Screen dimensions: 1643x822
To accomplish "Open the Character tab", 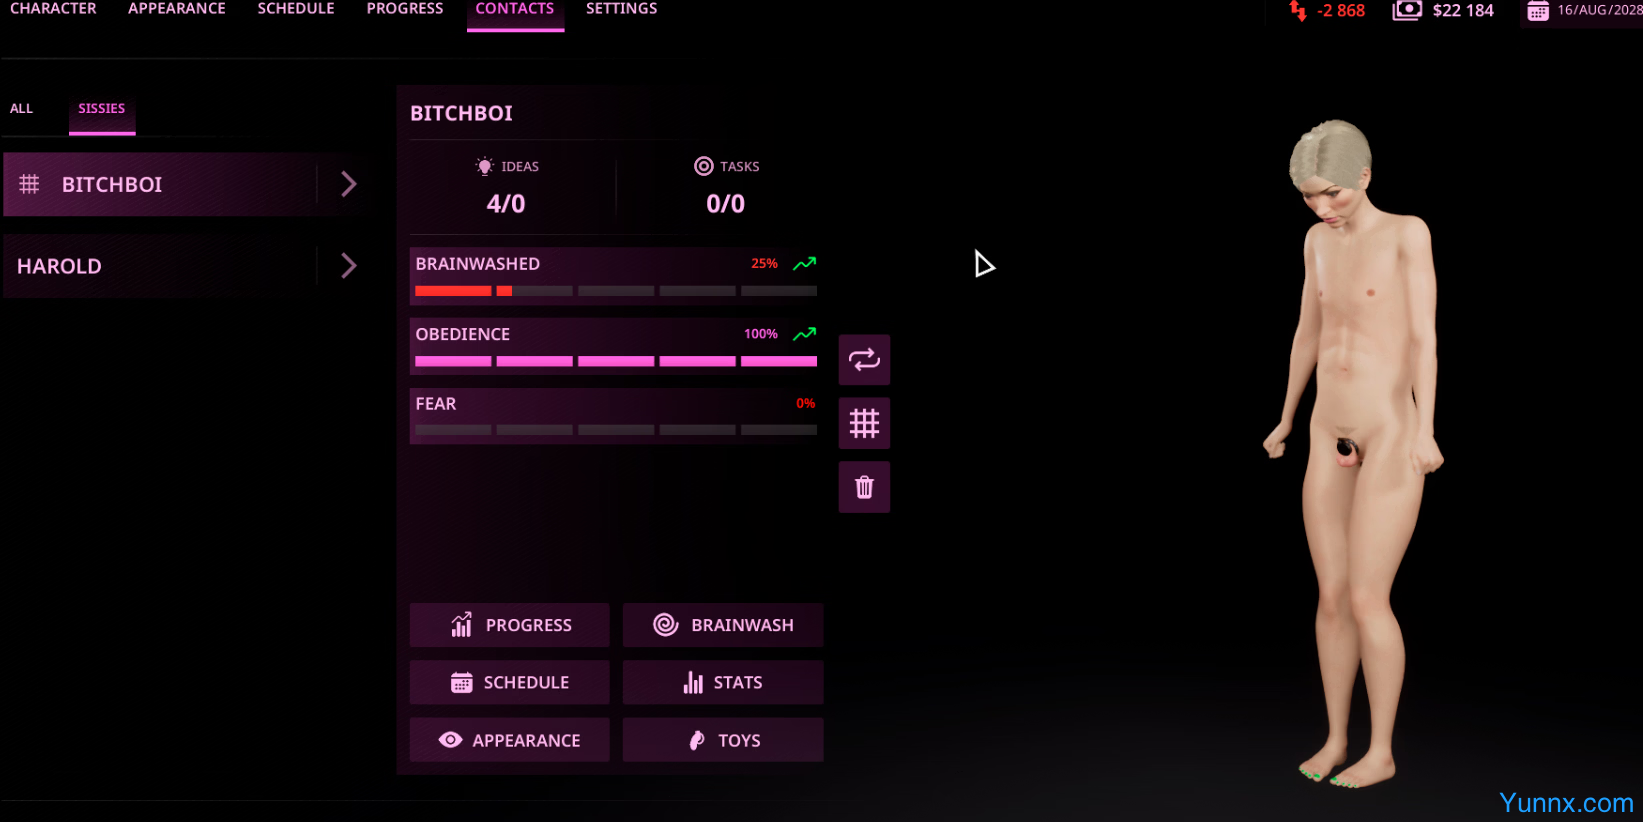I will pos(53,10).
